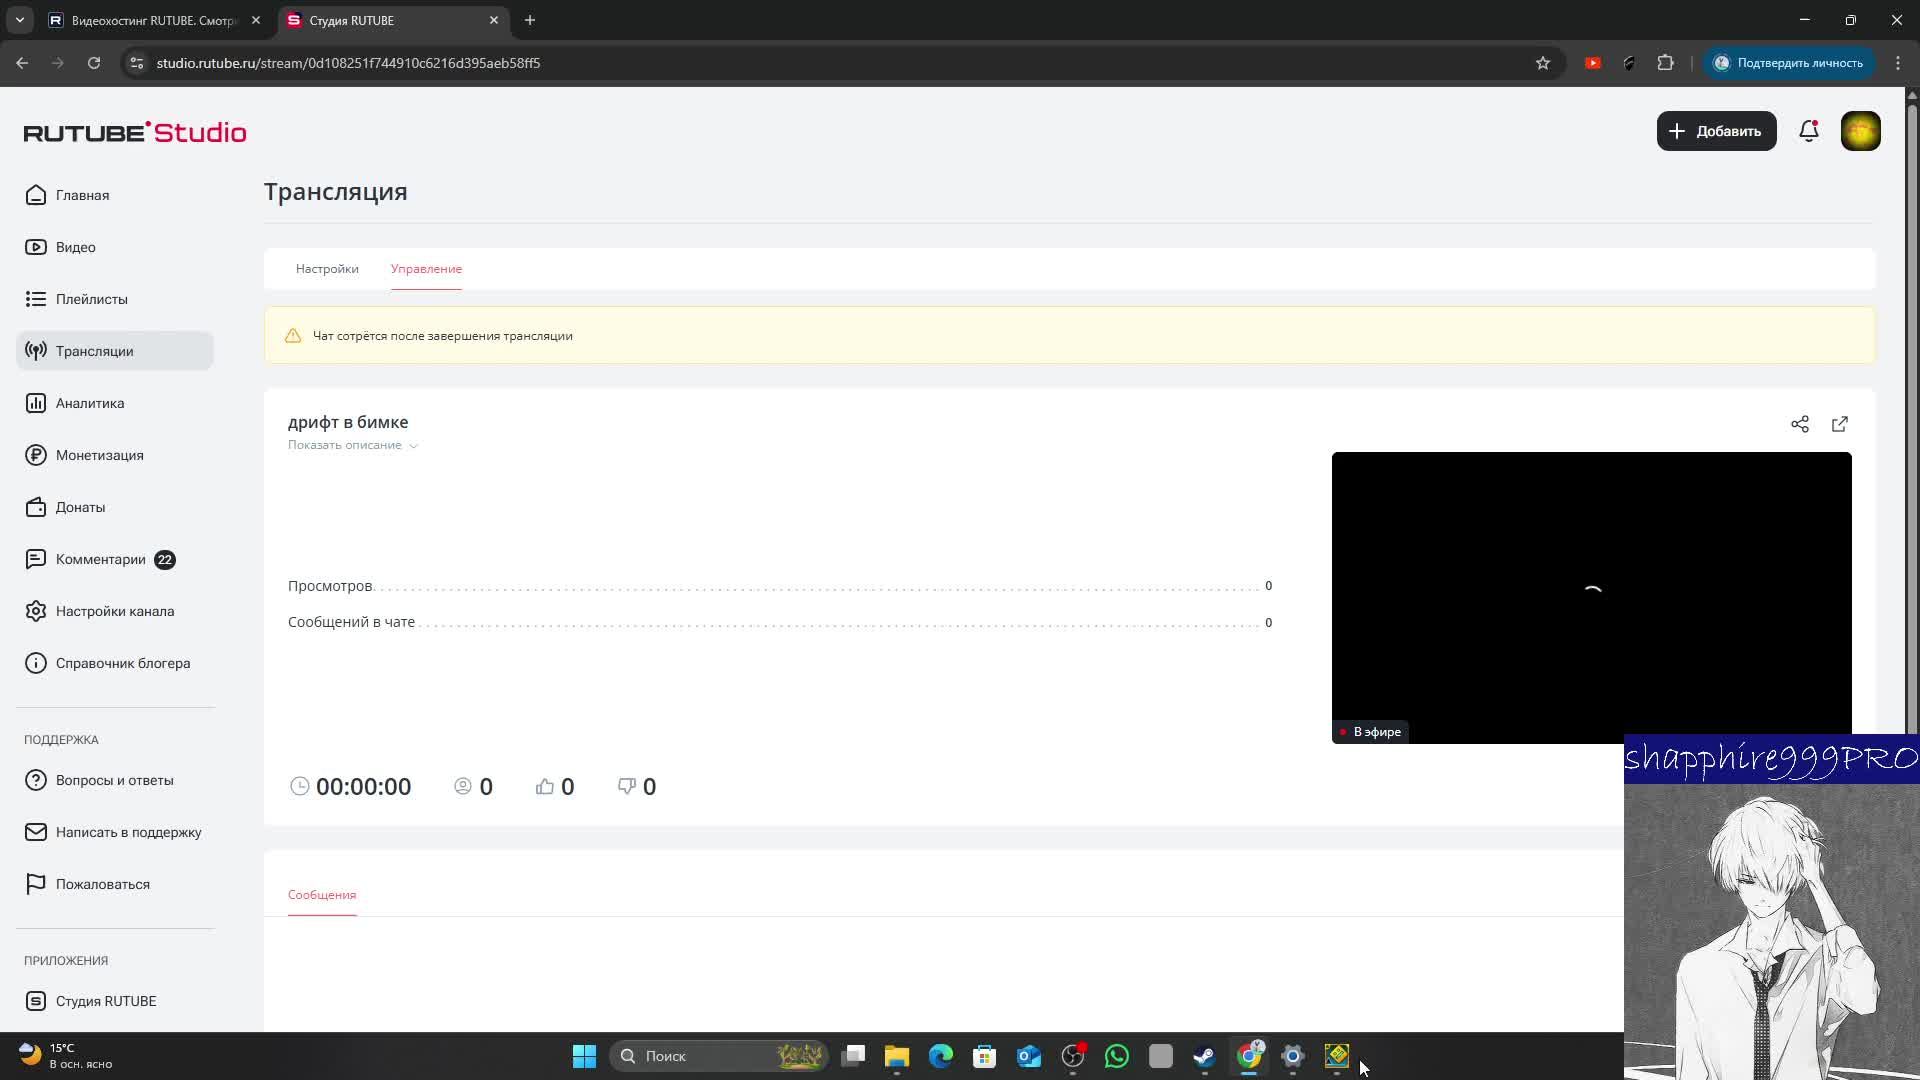Open WhatsApp from taskbar
Screen dimensions: 1920x1080
pyautogui.click(x=1117, y=1056)
